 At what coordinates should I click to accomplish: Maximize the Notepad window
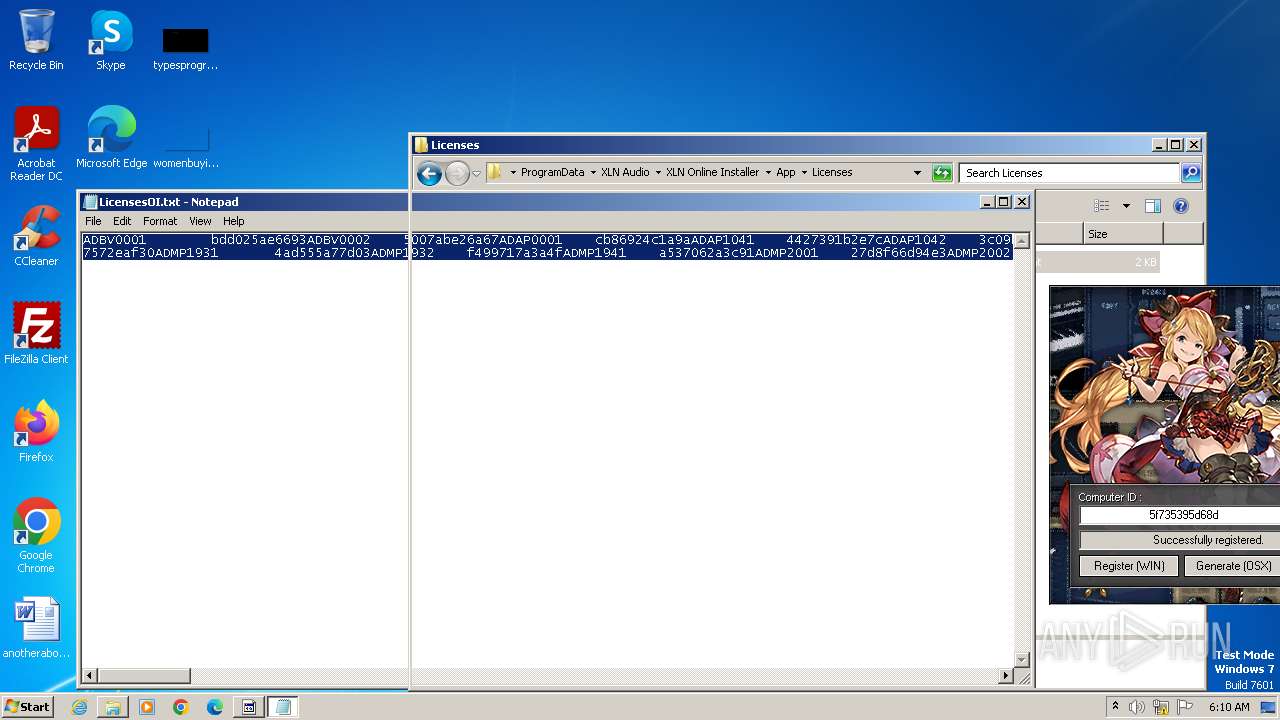click(x=1004, y=202)
